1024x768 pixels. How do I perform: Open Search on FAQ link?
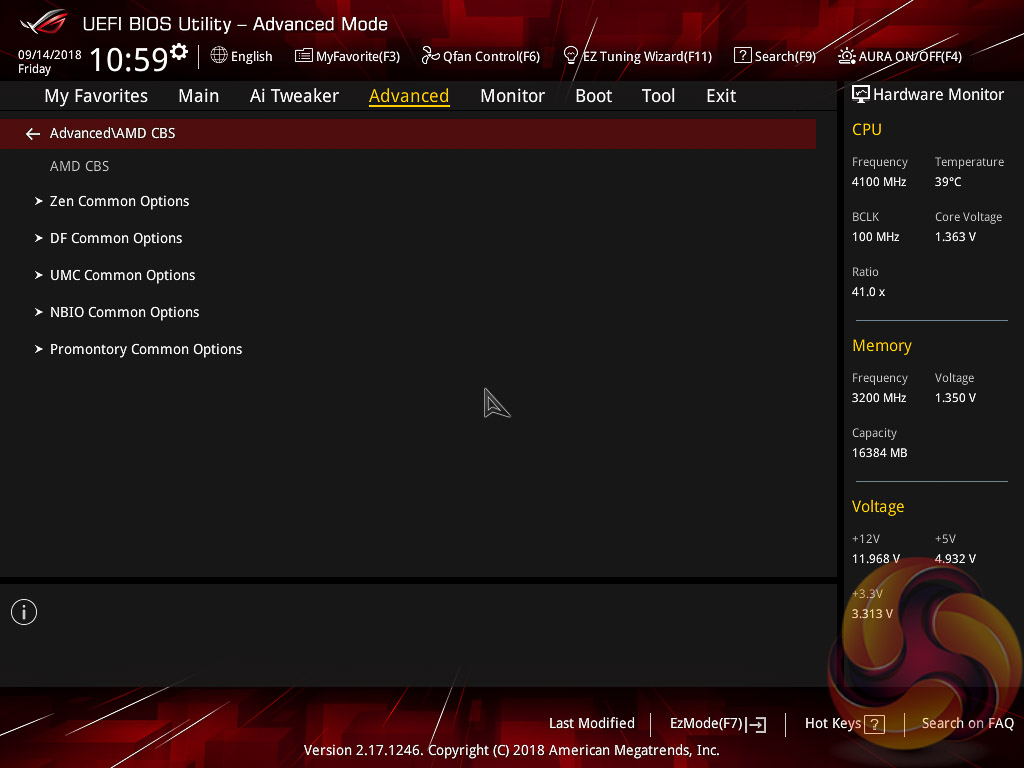tap(968, 724)
